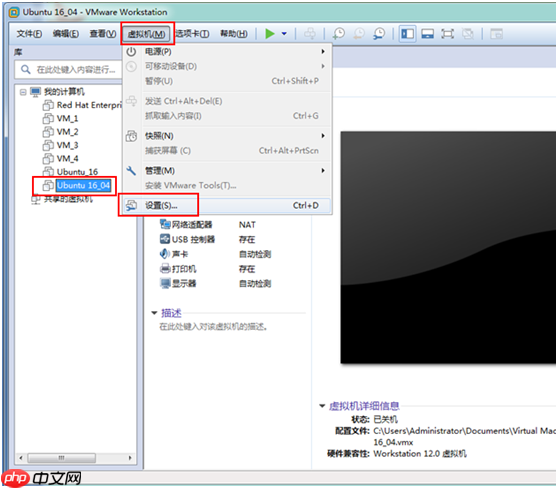Click the settings icon beside 设置(S)
The image size is (558, 488).
pos(131,205)
